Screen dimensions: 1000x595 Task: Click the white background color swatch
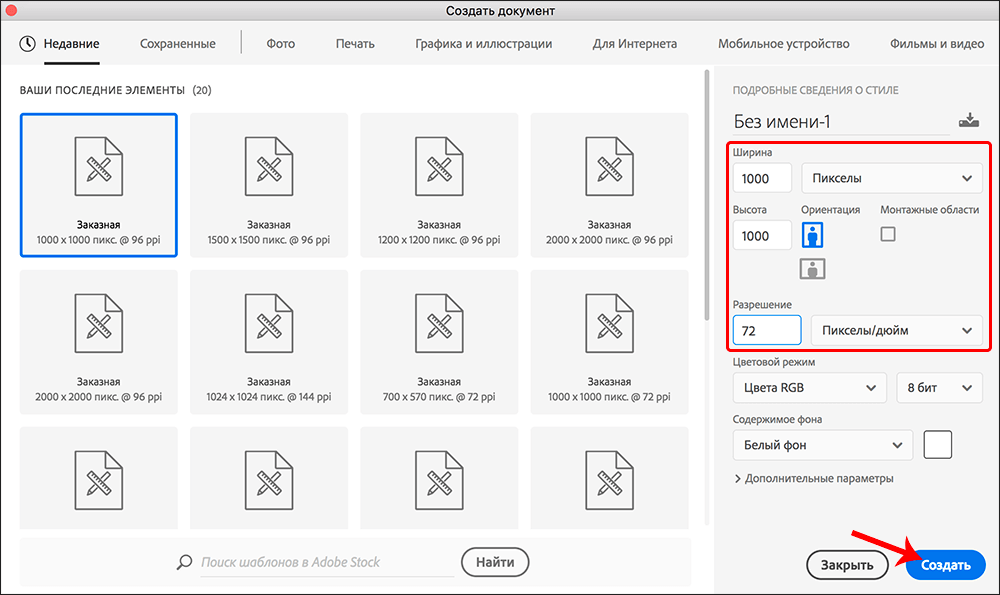(x=937, y=444)
